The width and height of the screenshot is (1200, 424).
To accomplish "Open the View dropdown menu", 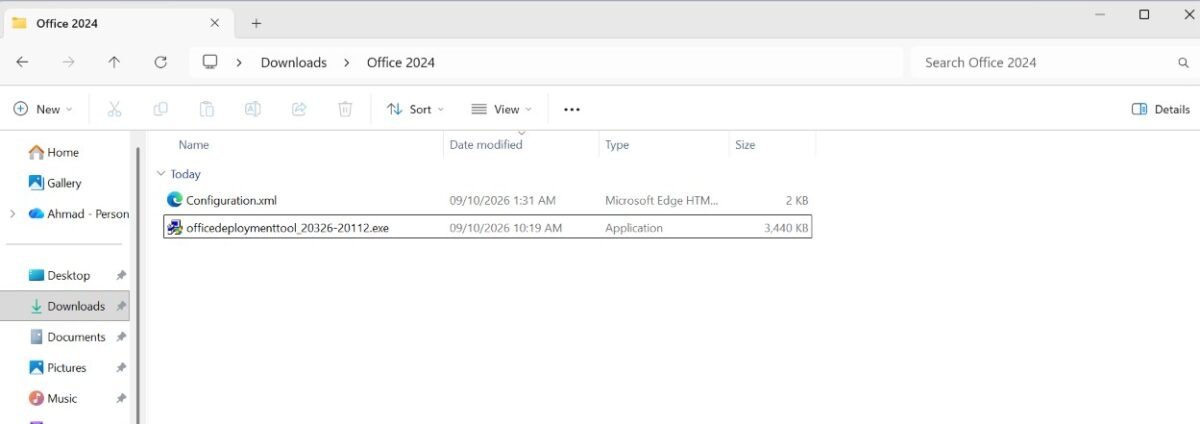I will [x=501, y=109].
